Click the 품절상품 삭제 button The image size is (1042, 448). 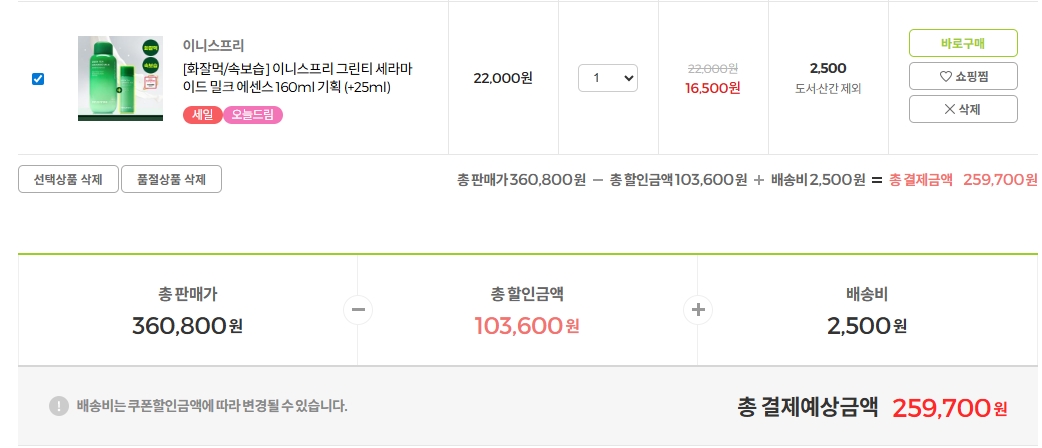(171, 180)
